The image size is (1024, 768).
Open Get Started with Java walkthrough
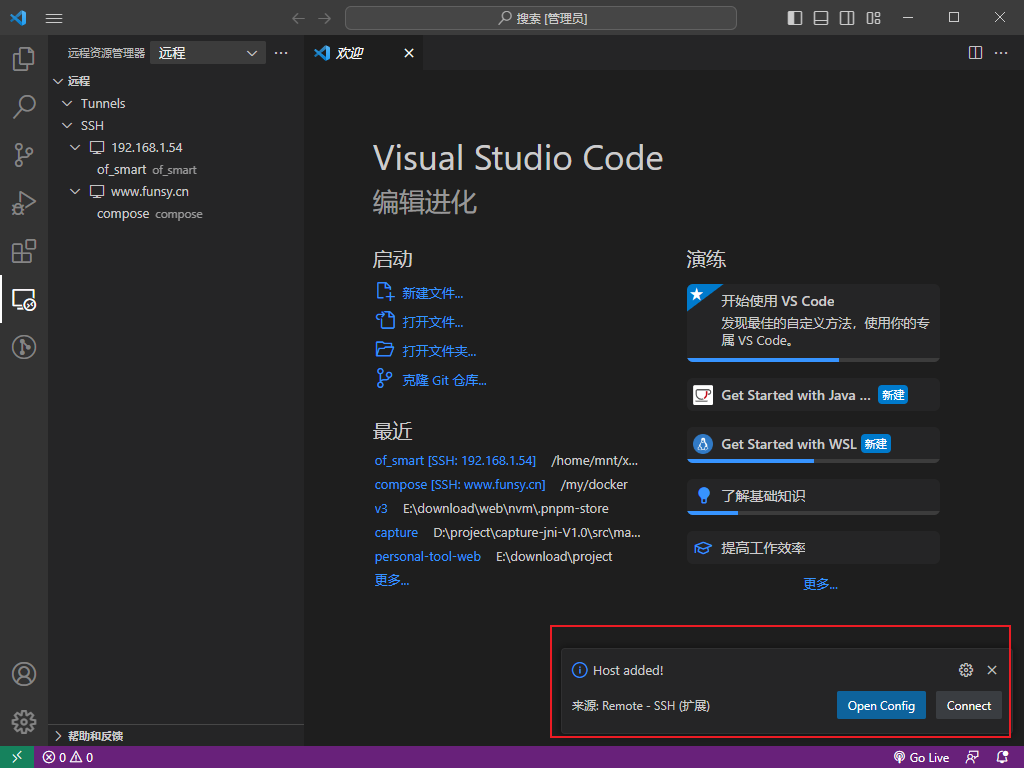point(813,395)
